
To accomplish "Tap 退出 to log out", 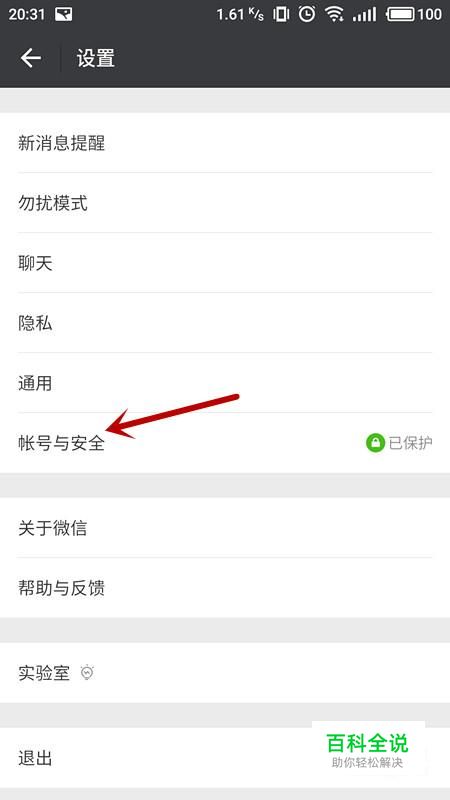I will point(225,758).
